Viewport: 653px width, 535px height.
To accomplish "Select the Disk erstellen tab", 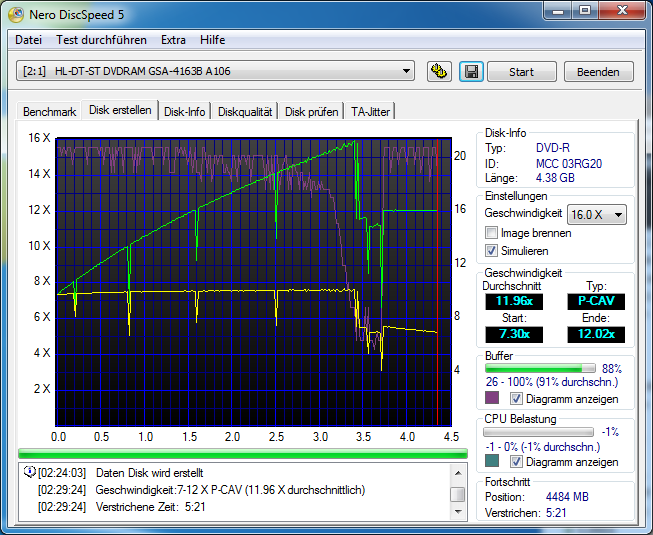I will click(x=120, y=110).
